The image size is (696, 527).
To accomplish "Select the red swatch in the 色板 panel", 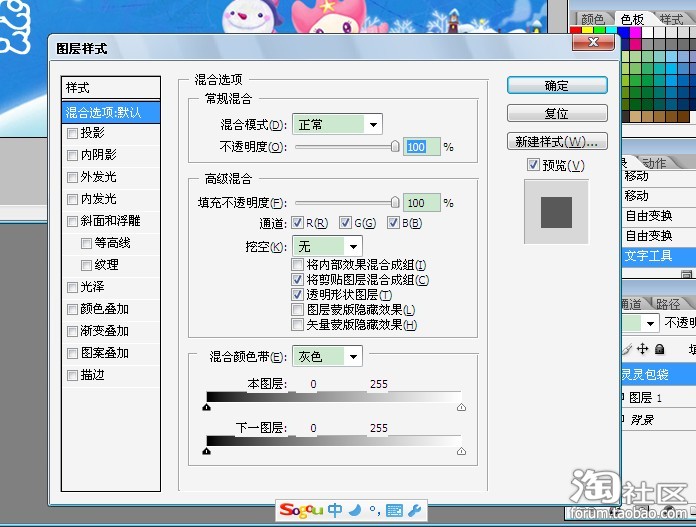I will (x=576, y=30).
